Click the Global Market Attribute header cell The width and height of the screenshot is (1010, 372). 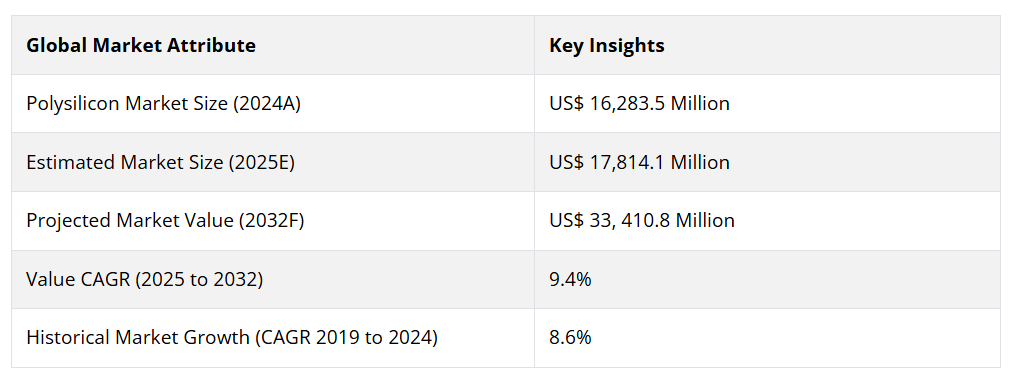coord(272,45)
